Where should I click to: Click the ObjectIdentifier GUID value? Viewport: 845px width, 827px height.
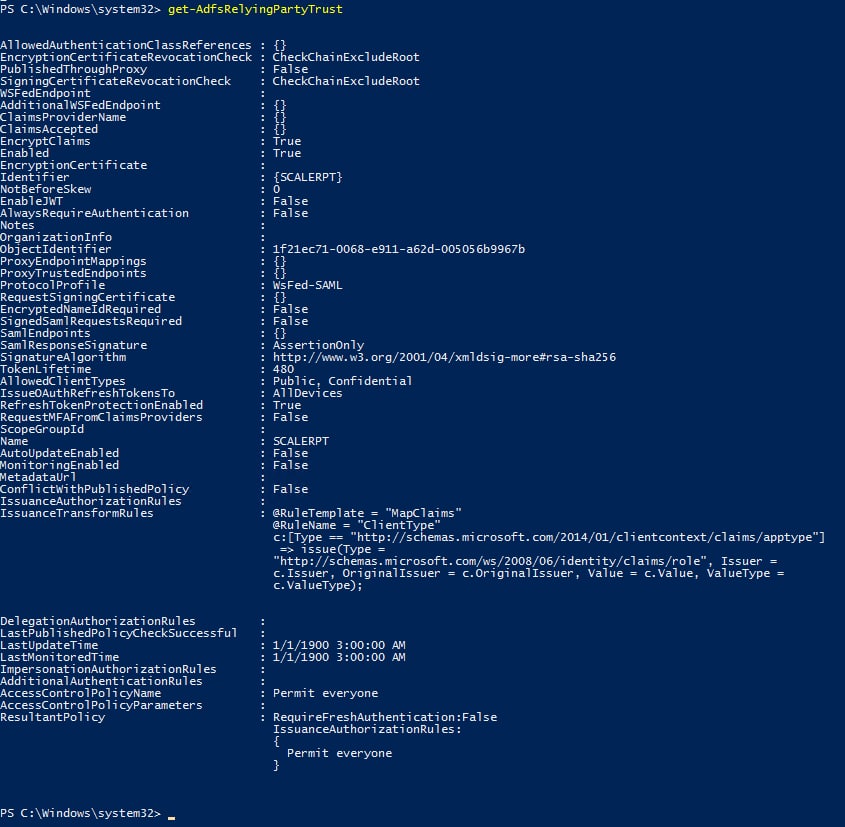[x=399, y=249]
